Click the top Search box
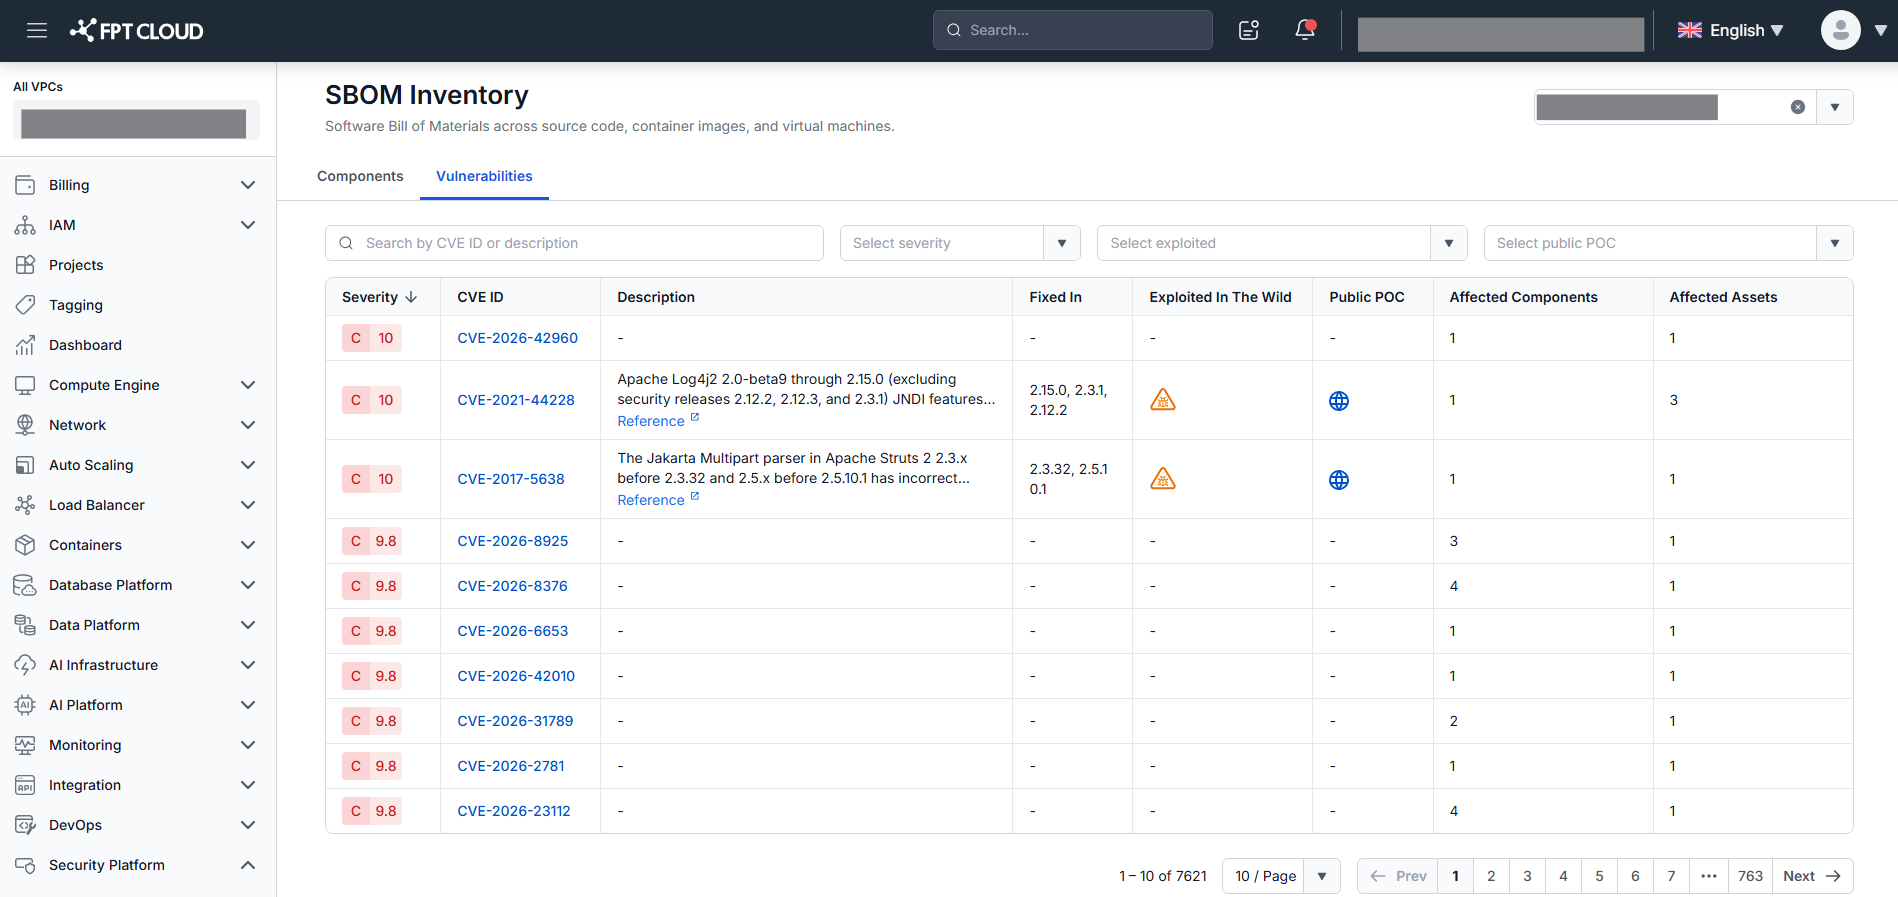1898x897 pixels. point(1072,30)
